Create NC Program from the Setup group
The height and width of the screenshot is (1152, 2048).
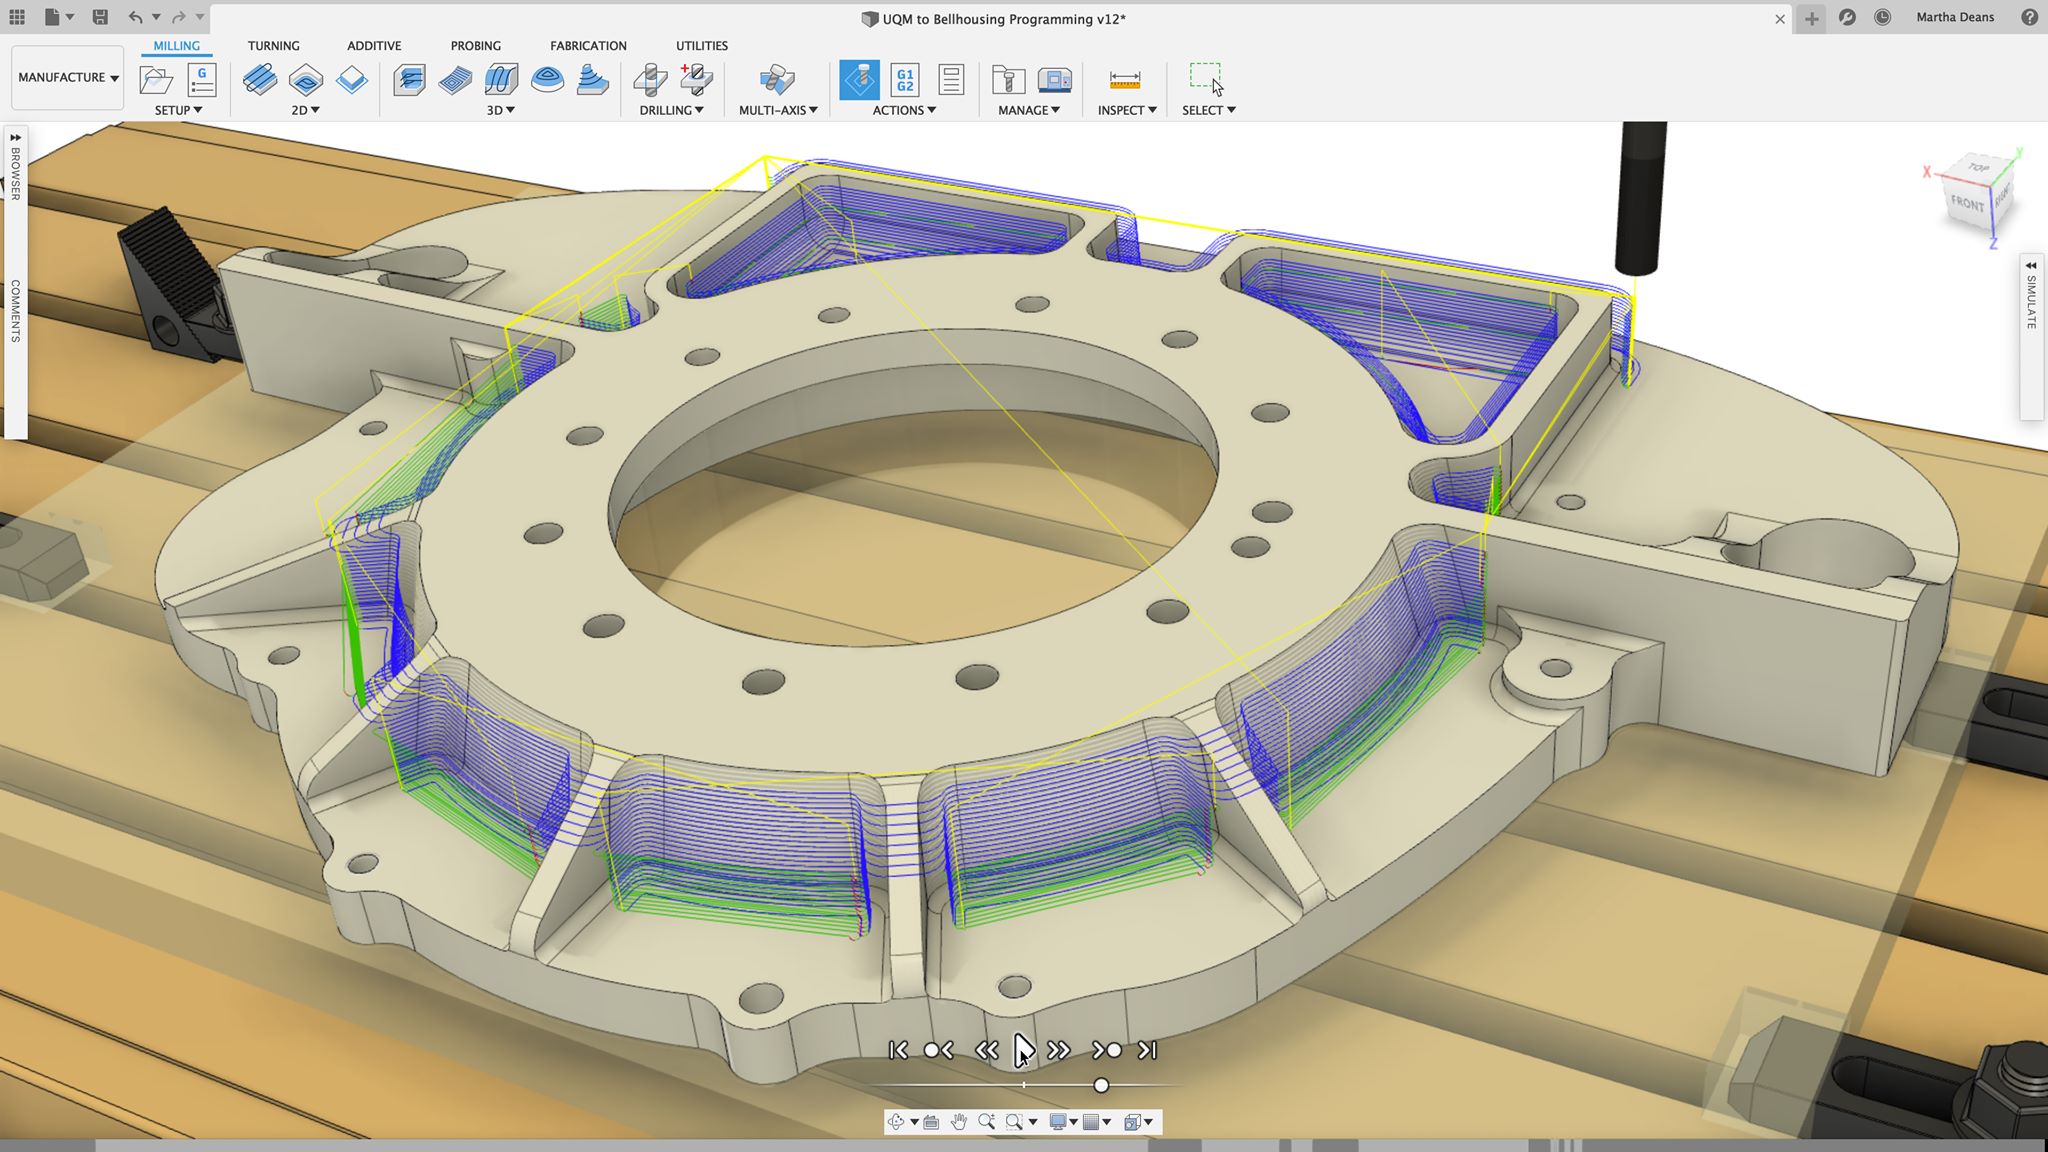click(202, 79)
